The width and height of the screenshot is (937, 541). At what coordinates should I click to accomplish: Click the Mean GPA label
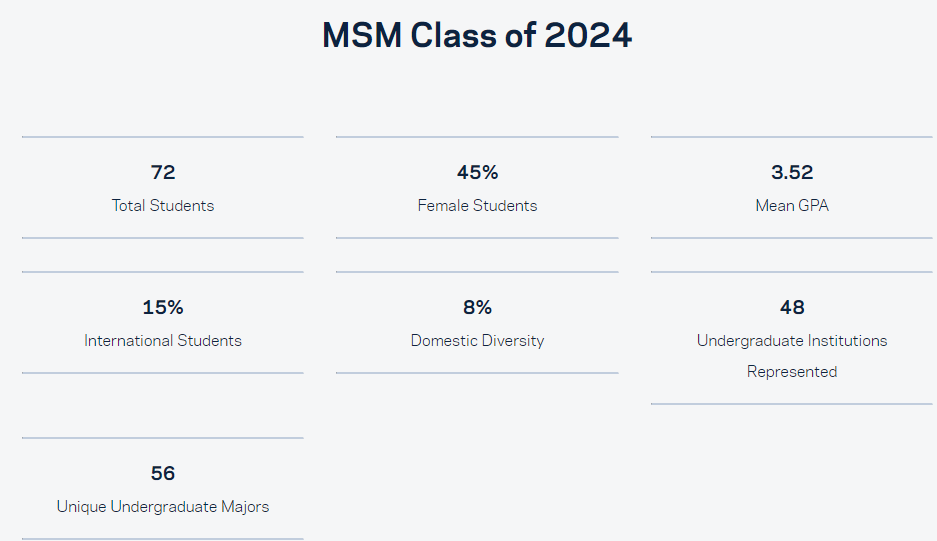tap(792, 206)
